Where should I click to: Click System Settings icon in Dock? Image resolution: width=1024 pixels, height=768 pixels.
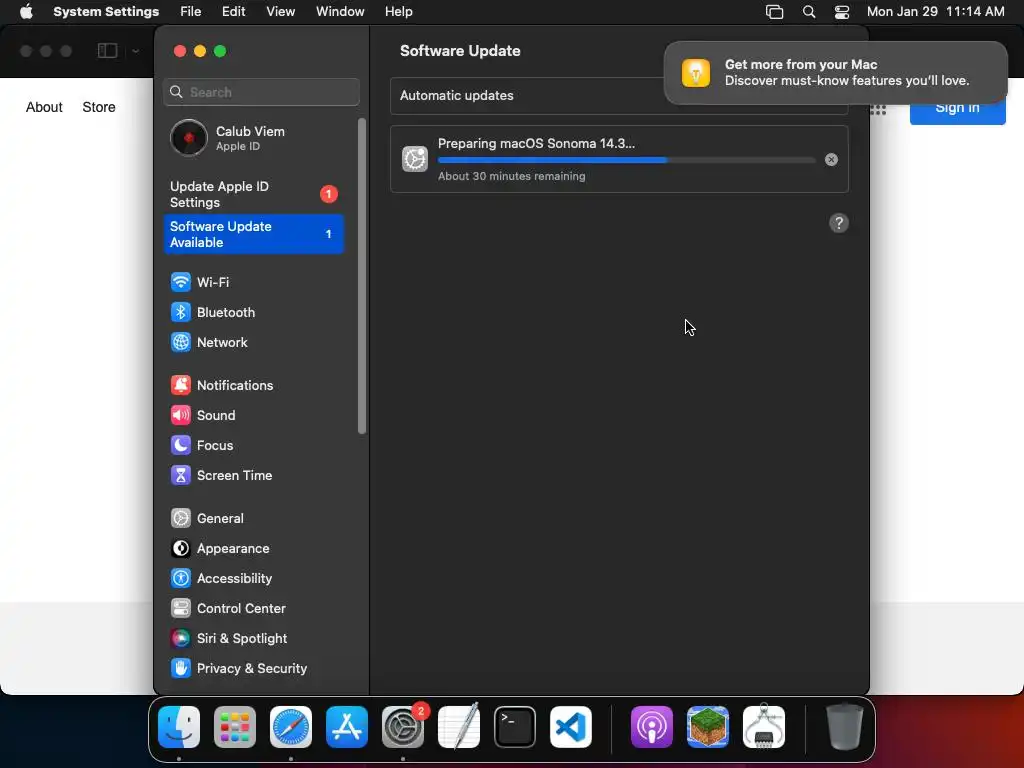click(x=403, y=727)
